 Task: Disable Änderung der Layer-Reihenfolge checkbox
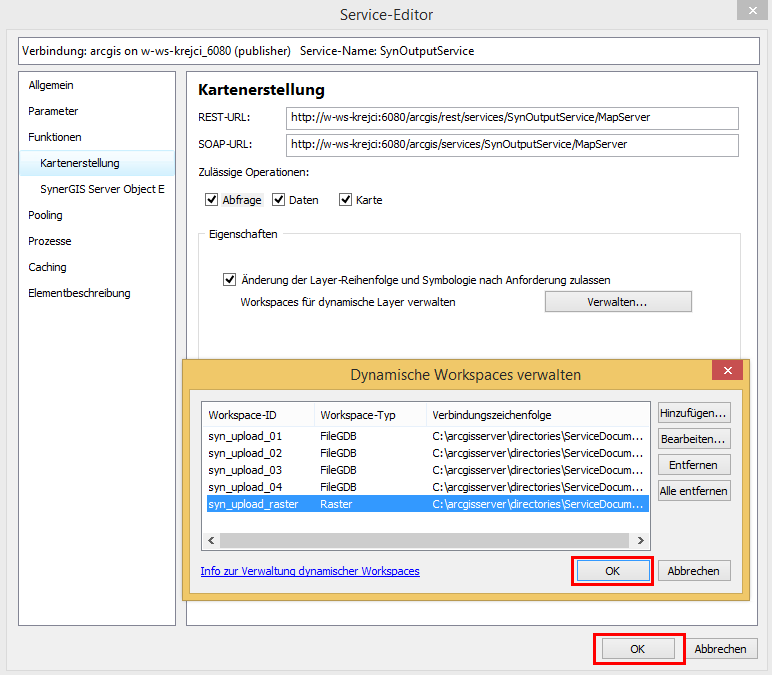point(231,280)
